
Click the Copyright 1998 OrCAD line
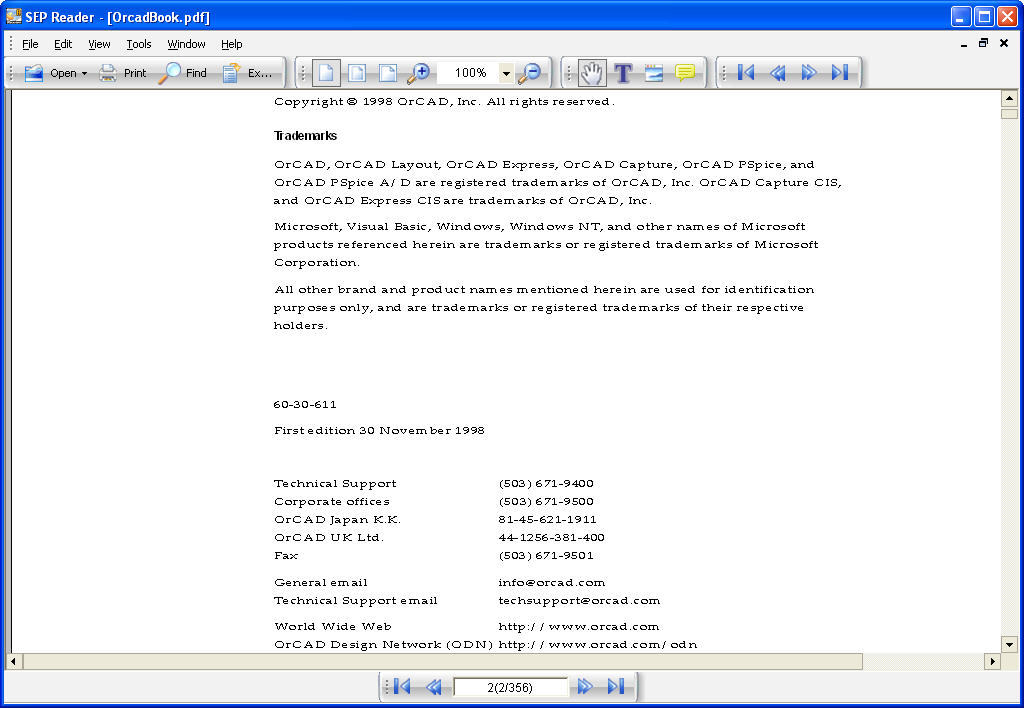pos(444,101)
